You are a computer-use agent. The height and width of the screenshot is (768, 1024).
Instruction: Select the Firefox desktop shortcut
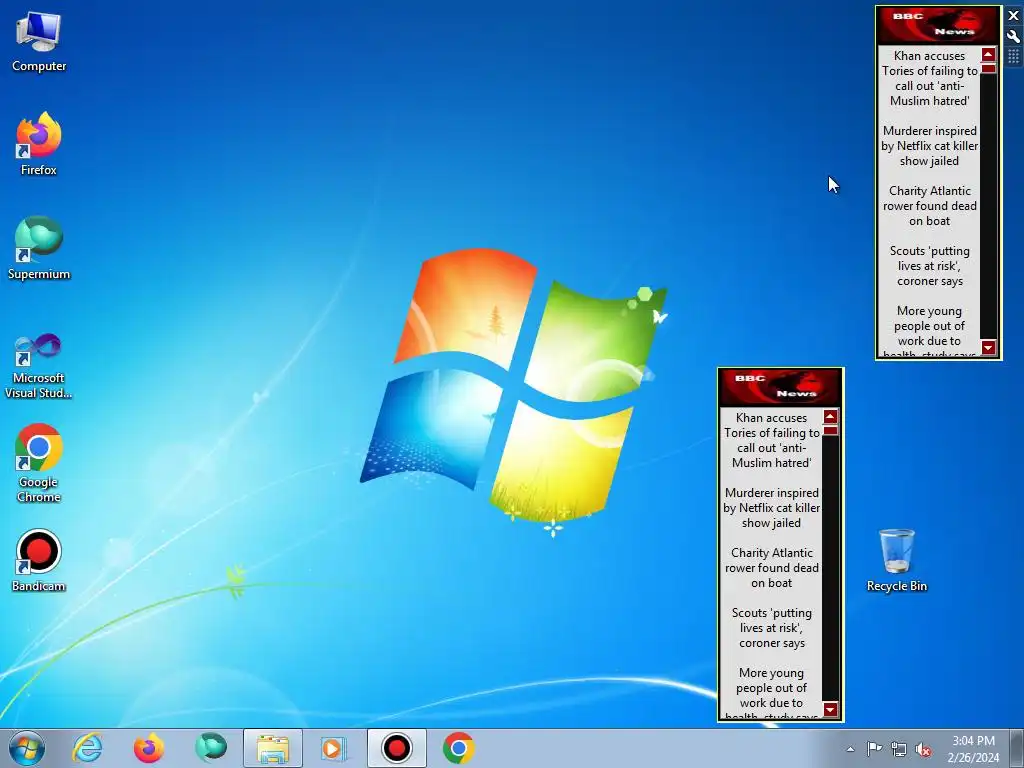(39, 144)
